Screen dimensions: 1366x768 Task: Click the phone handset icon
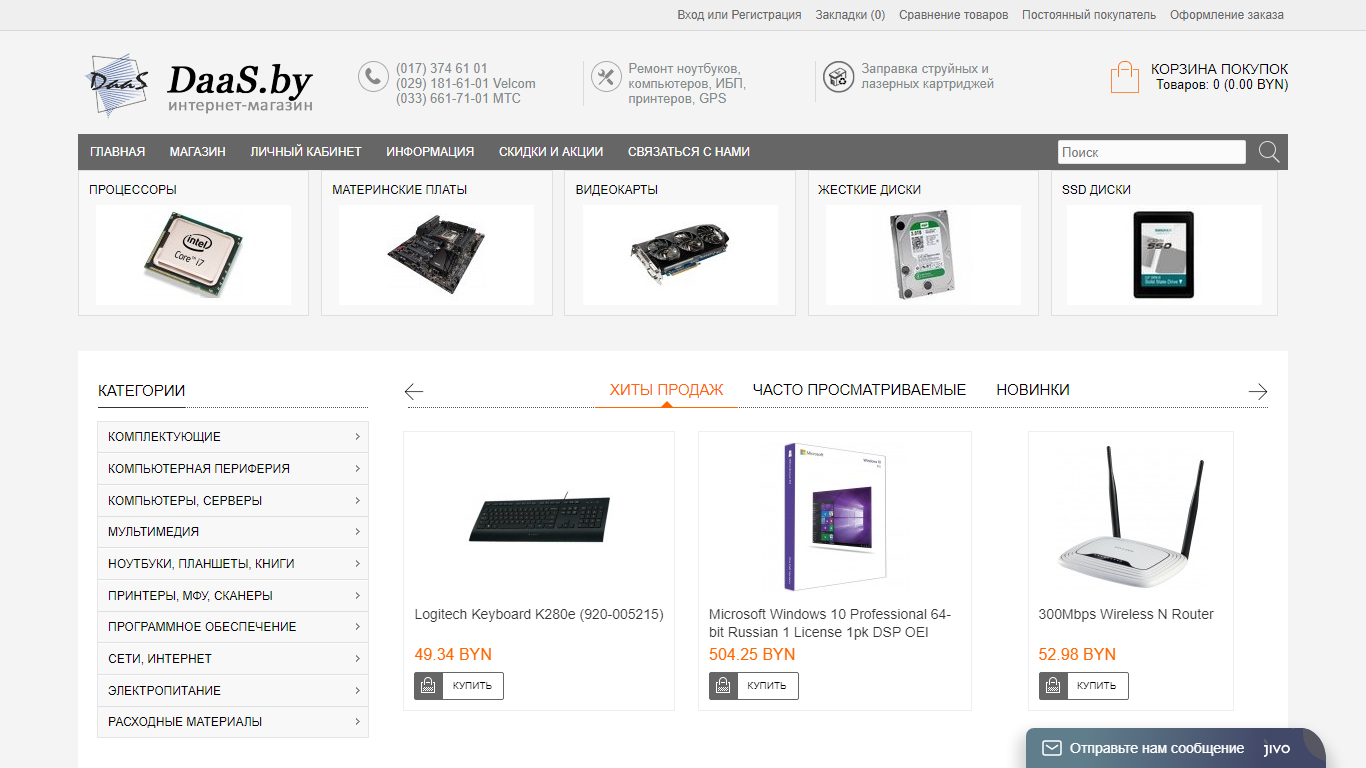click(x=373, y=77)
